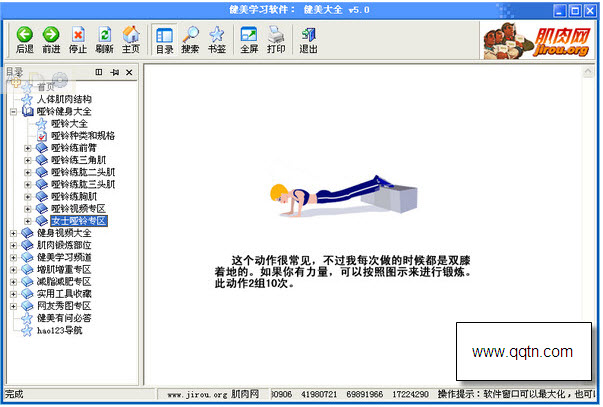Expand the 实用工具收藏 node
This screenshot has height=407, width=603.
click(14, 294)
